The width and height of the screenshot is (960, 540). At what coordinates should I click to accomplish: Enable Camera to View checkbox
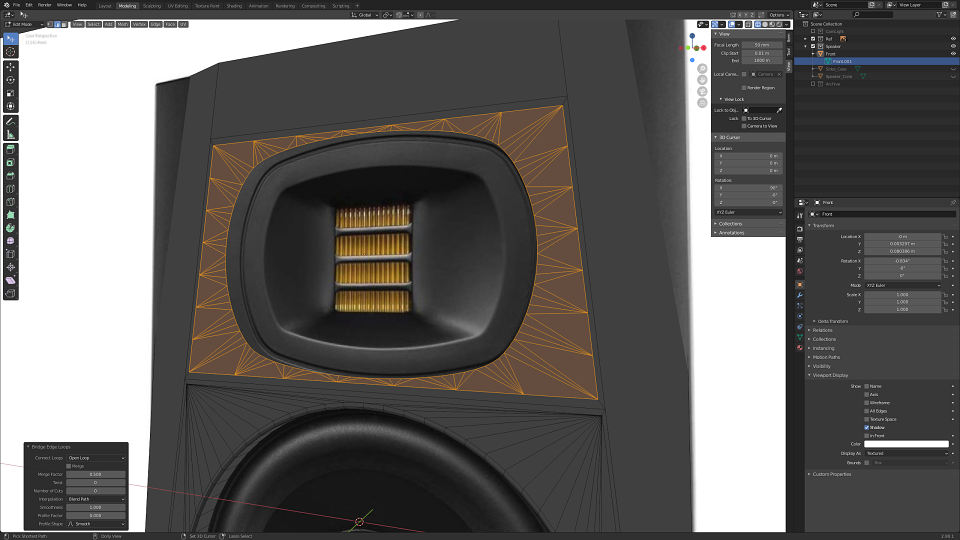pyautogui.click(x=744, y=126)
